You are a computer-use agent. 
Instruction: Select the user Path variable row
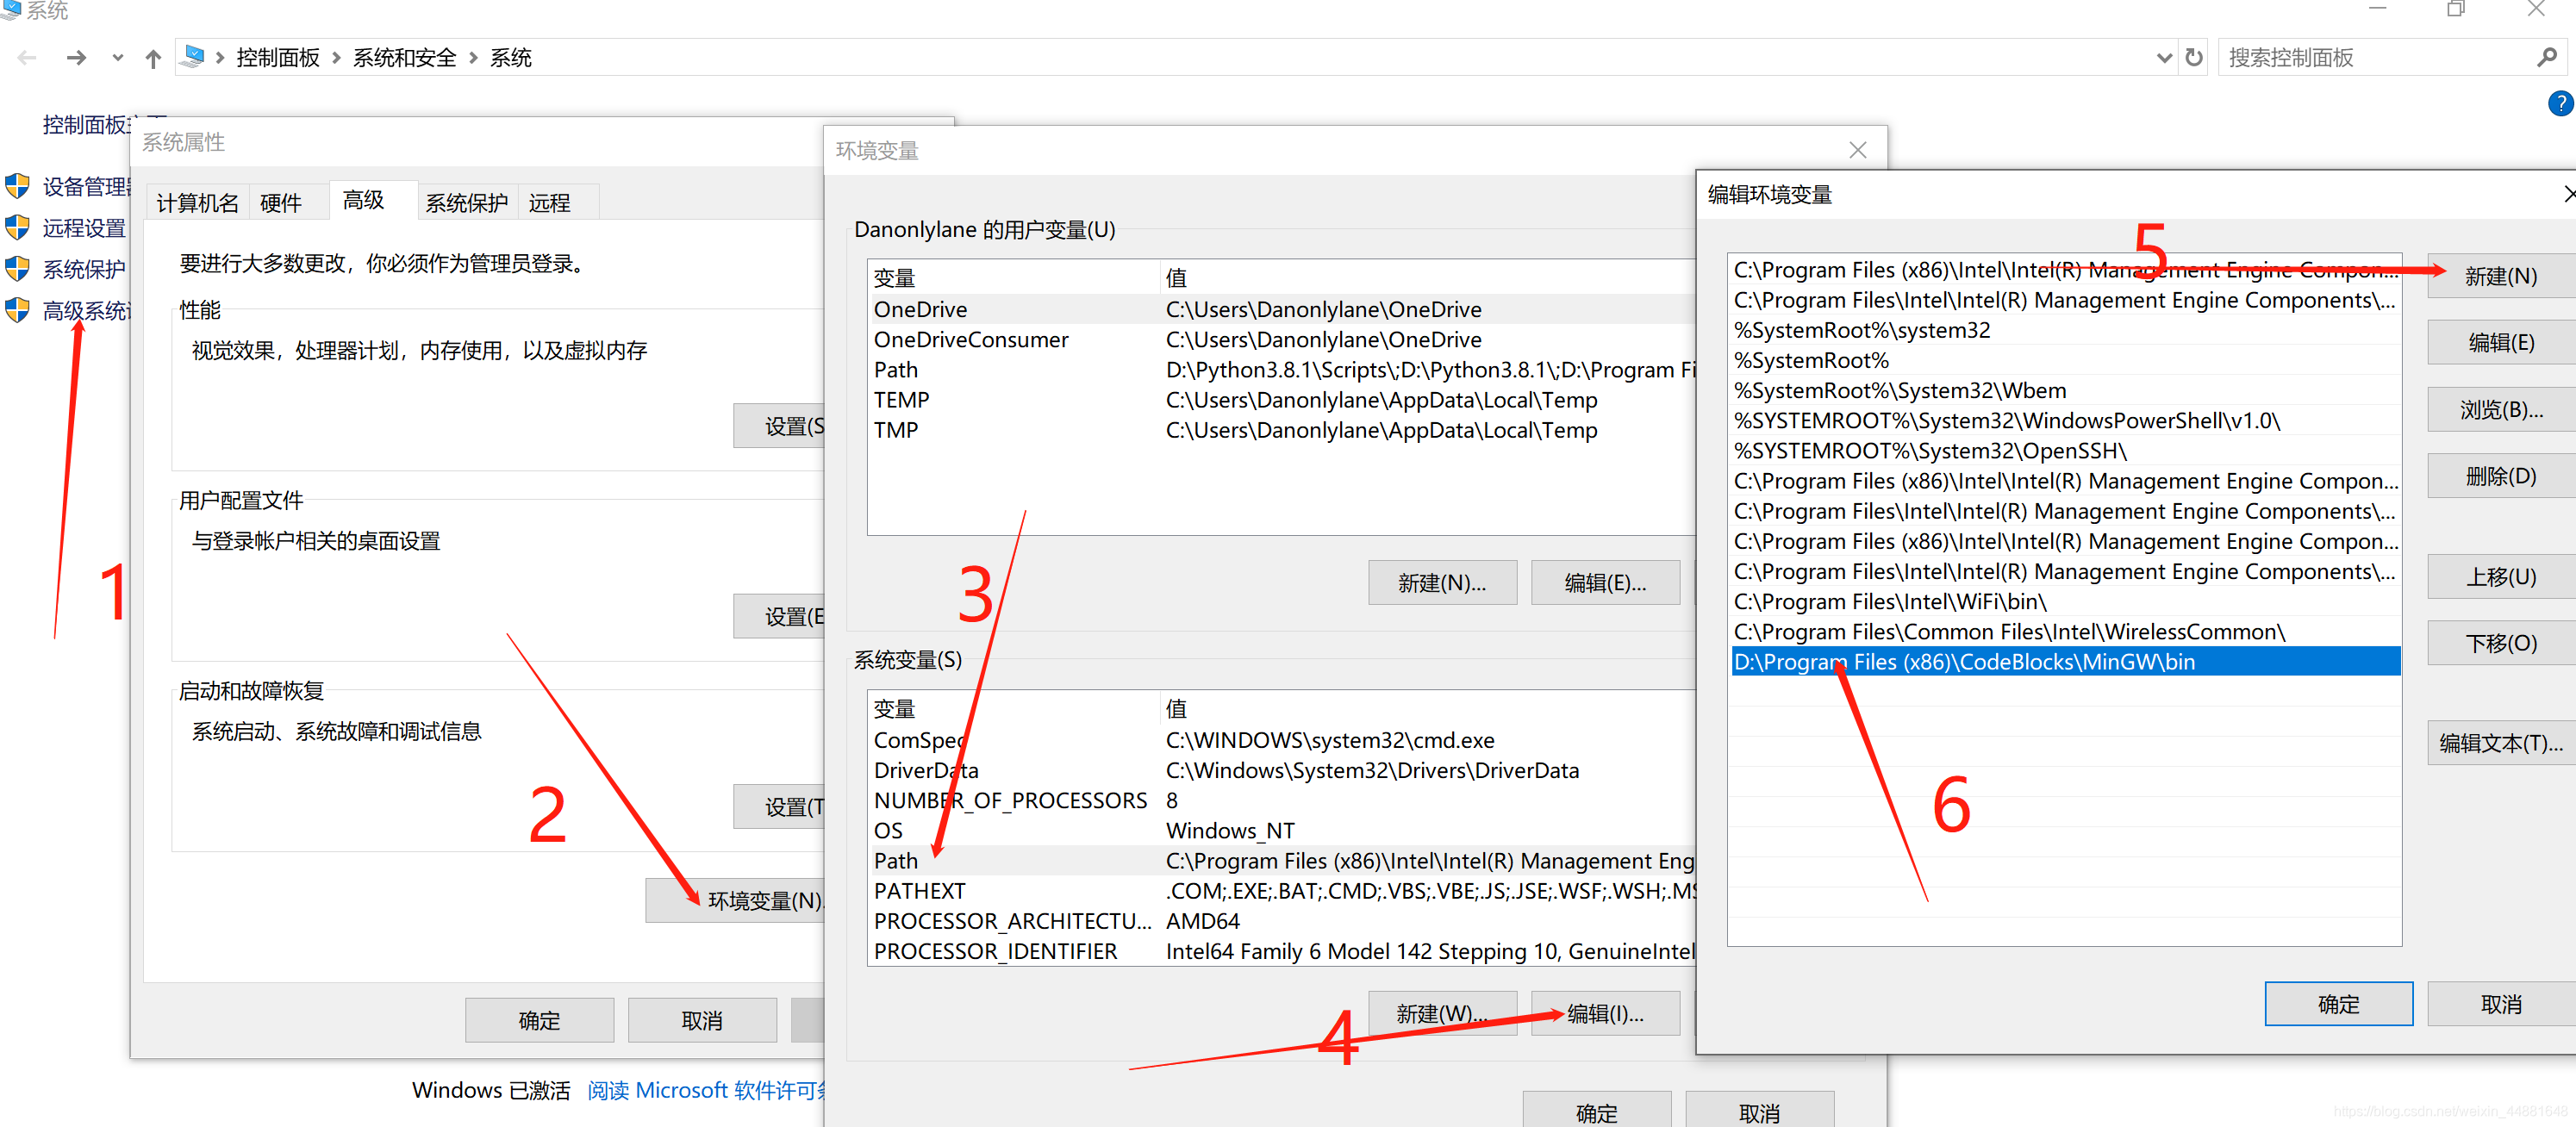[1284, 370]
